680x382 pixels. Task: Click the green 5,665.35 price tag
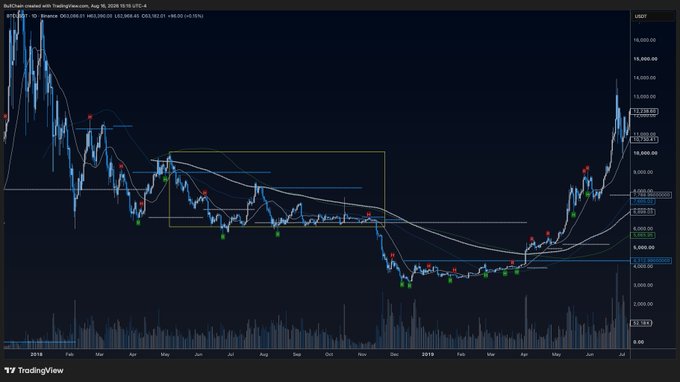pyautogui.click(x=643, y=235)
